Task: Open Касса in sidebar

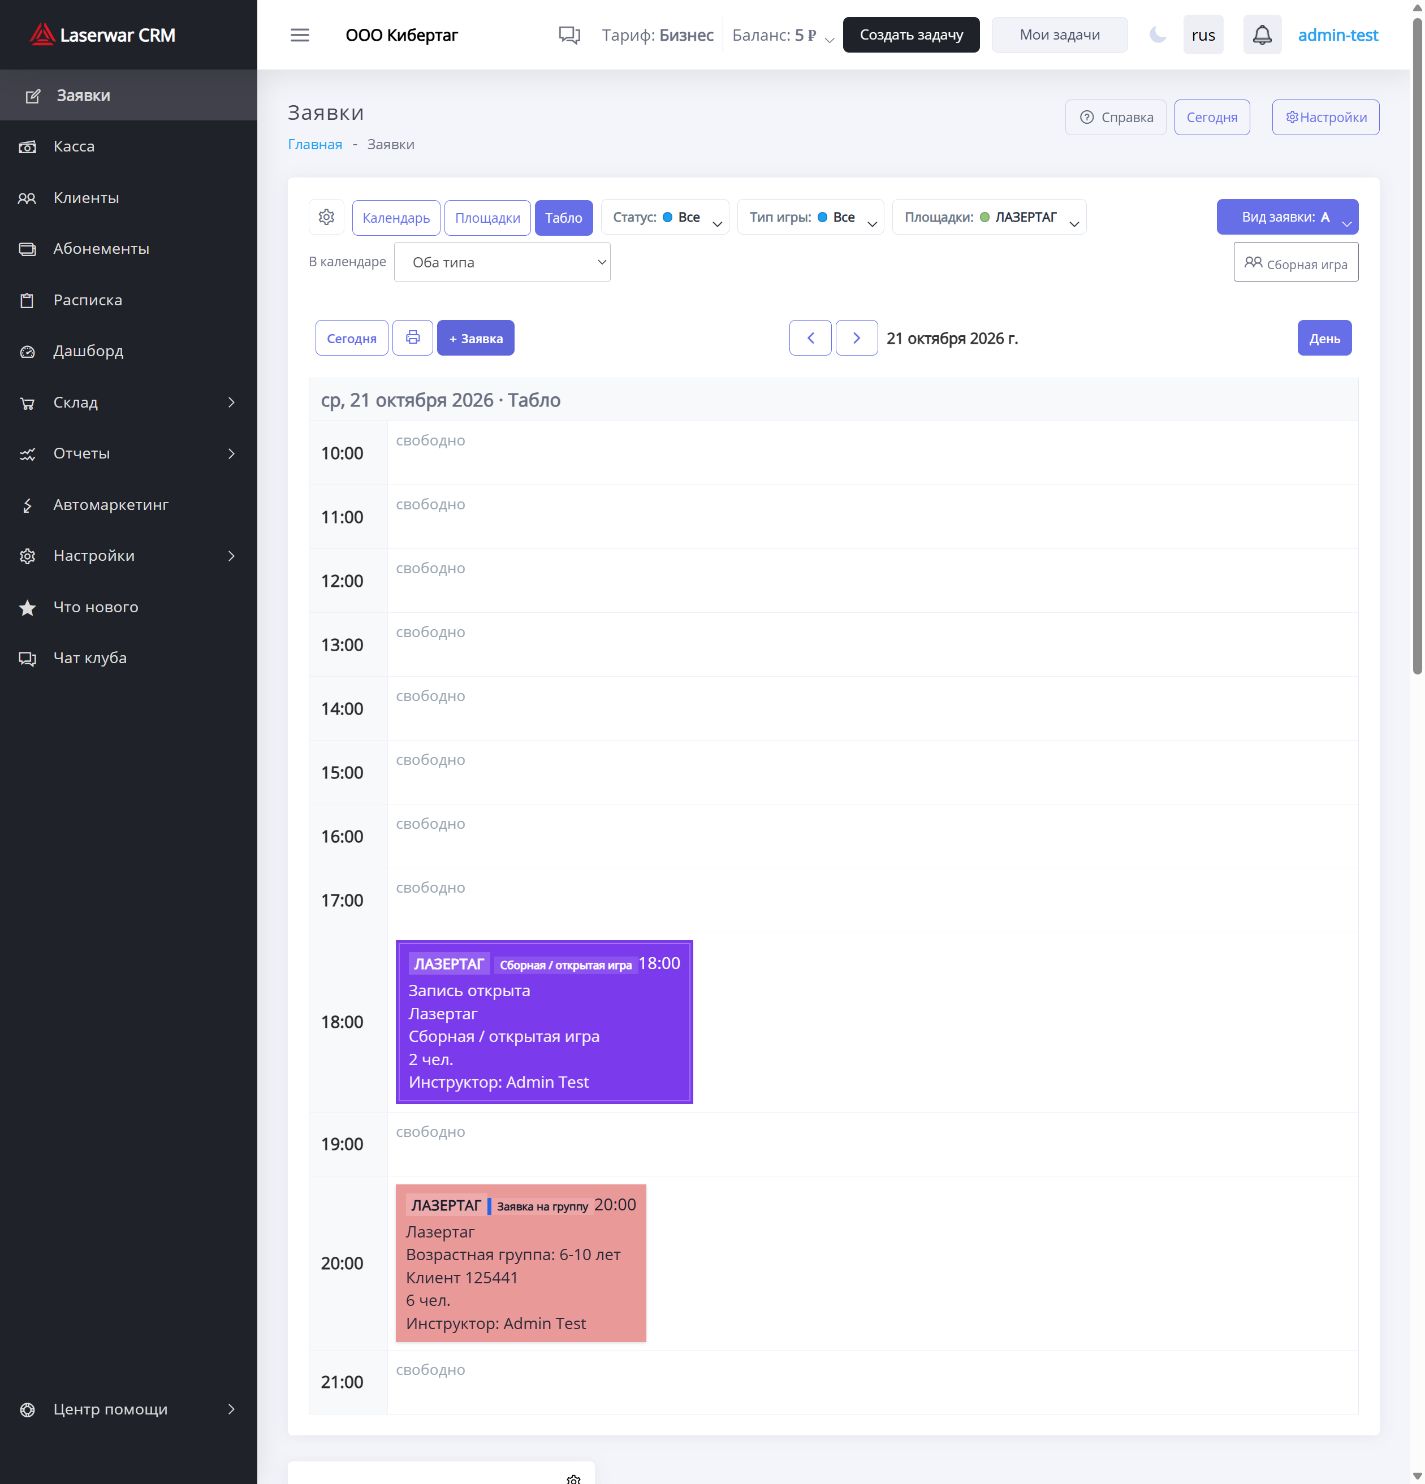Action: (128, 146)
